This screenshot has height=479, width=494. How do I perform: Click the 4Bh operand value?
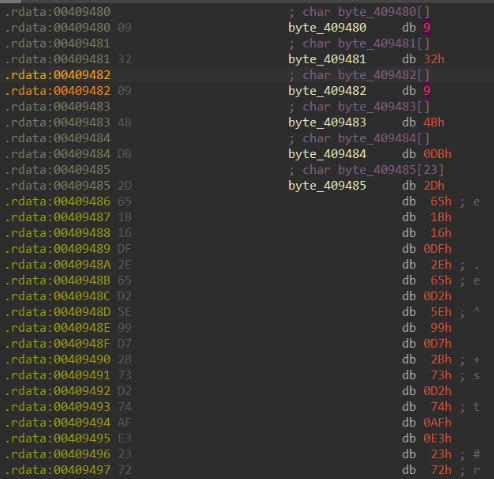click(434, 123)
